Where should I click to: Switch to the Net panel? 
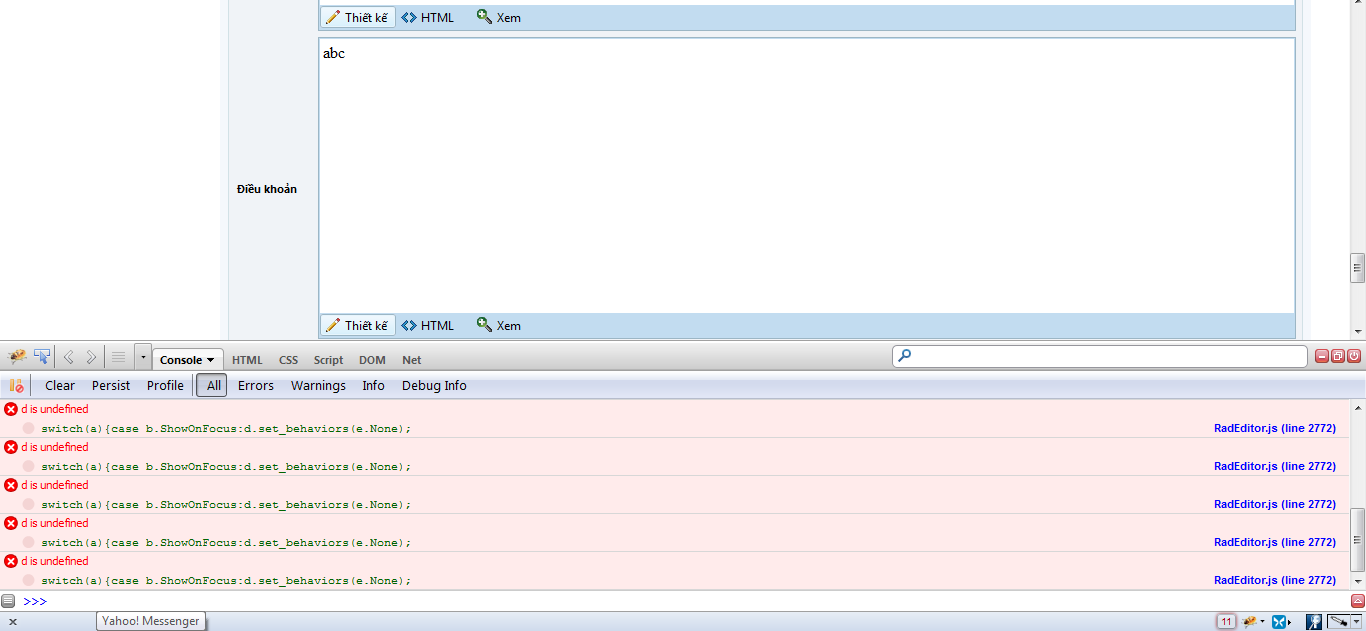tap(411, 360)
